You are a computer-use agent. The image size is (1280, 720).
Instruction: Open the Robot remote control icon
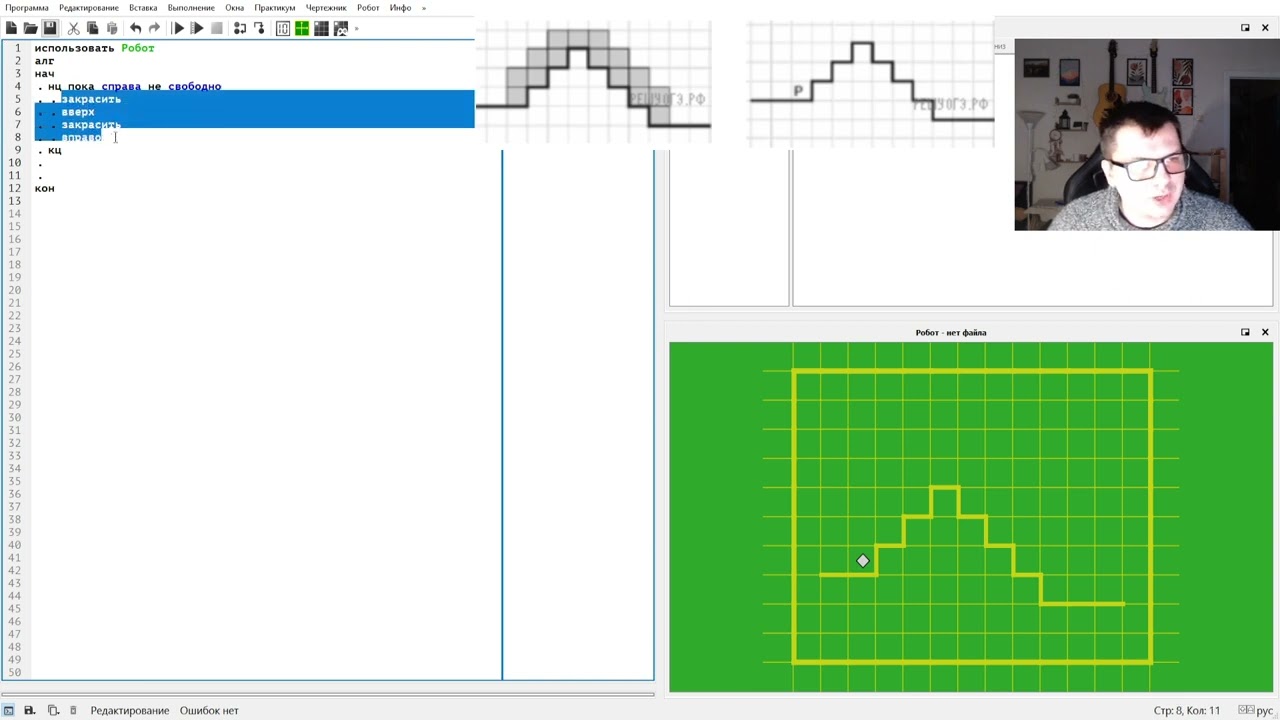[x=341, y=28]
